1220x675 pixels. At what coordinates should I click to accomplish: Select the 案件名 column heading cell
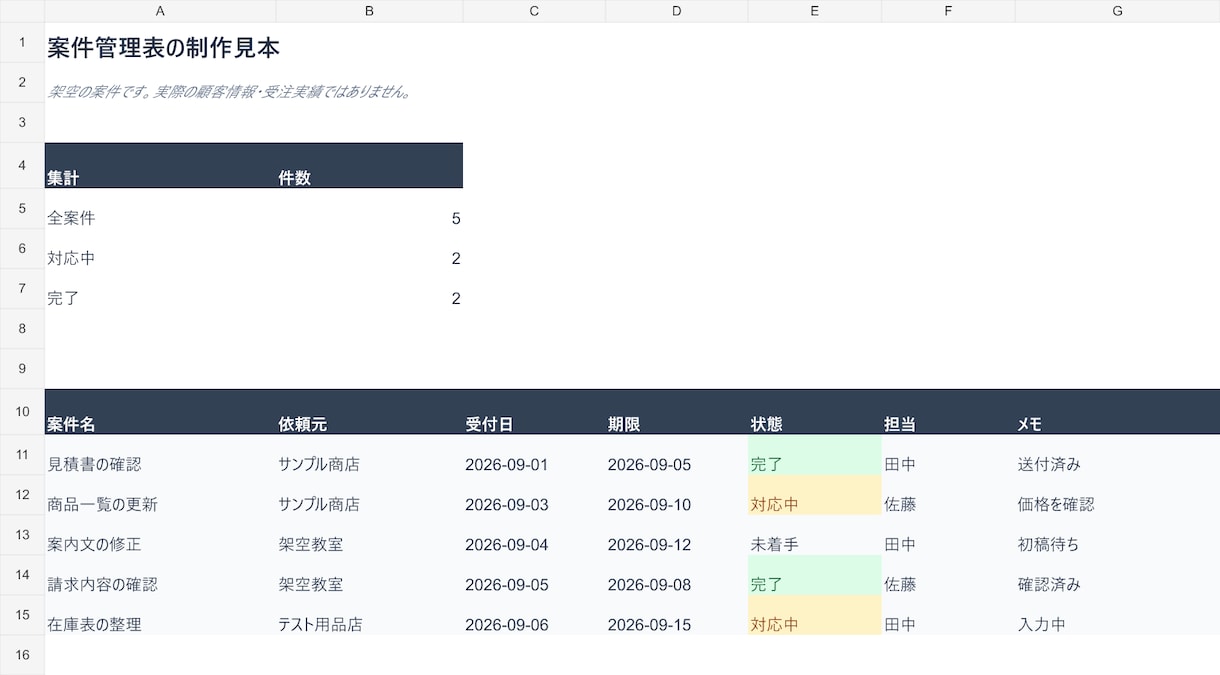pos(160,412)
